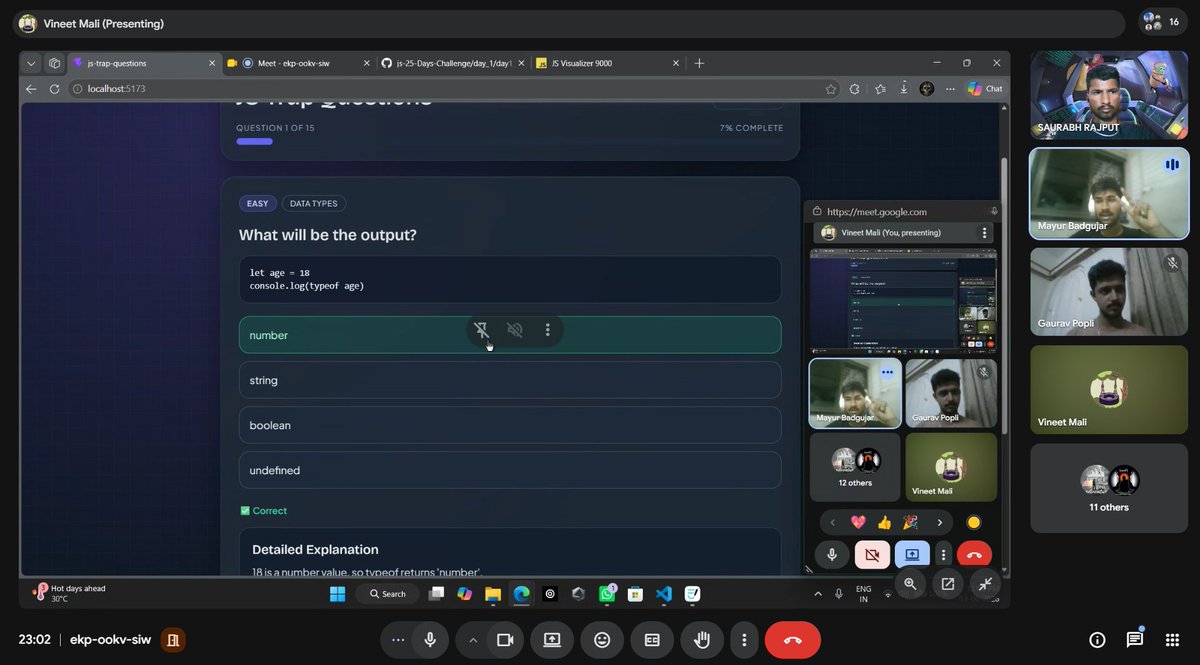Open audio settings chevron beside the camera

click(472, 640)
